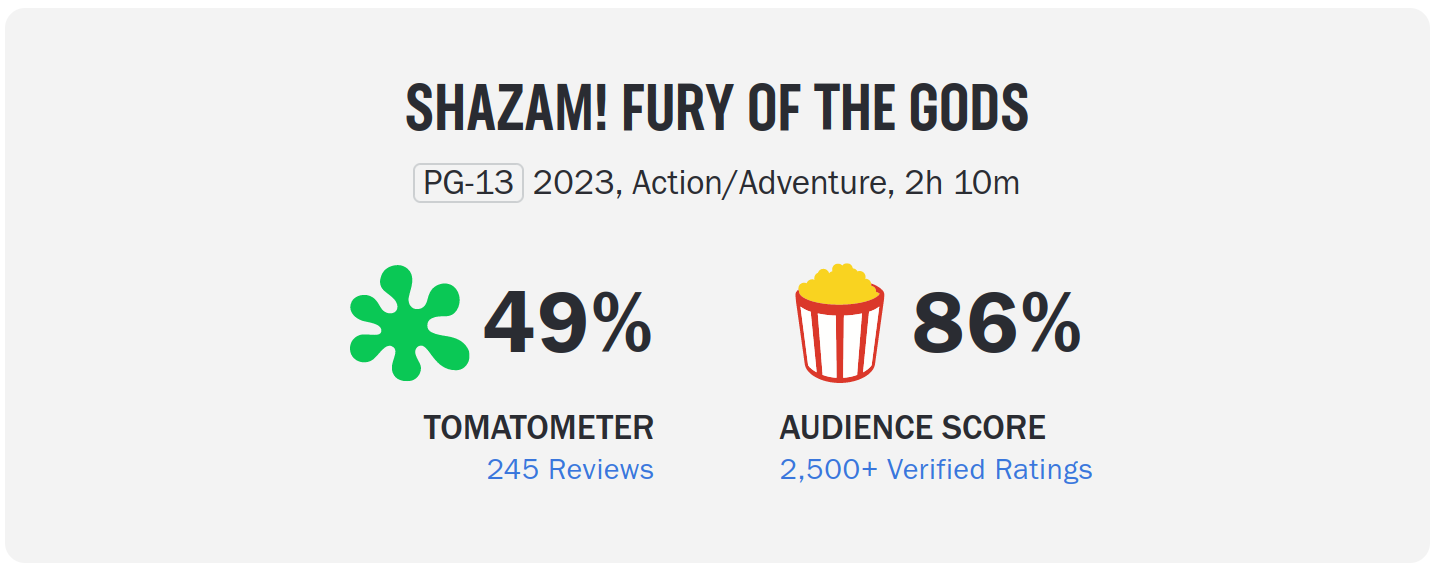Click the 2023 release year text
1445x574 pixels.
575,184
